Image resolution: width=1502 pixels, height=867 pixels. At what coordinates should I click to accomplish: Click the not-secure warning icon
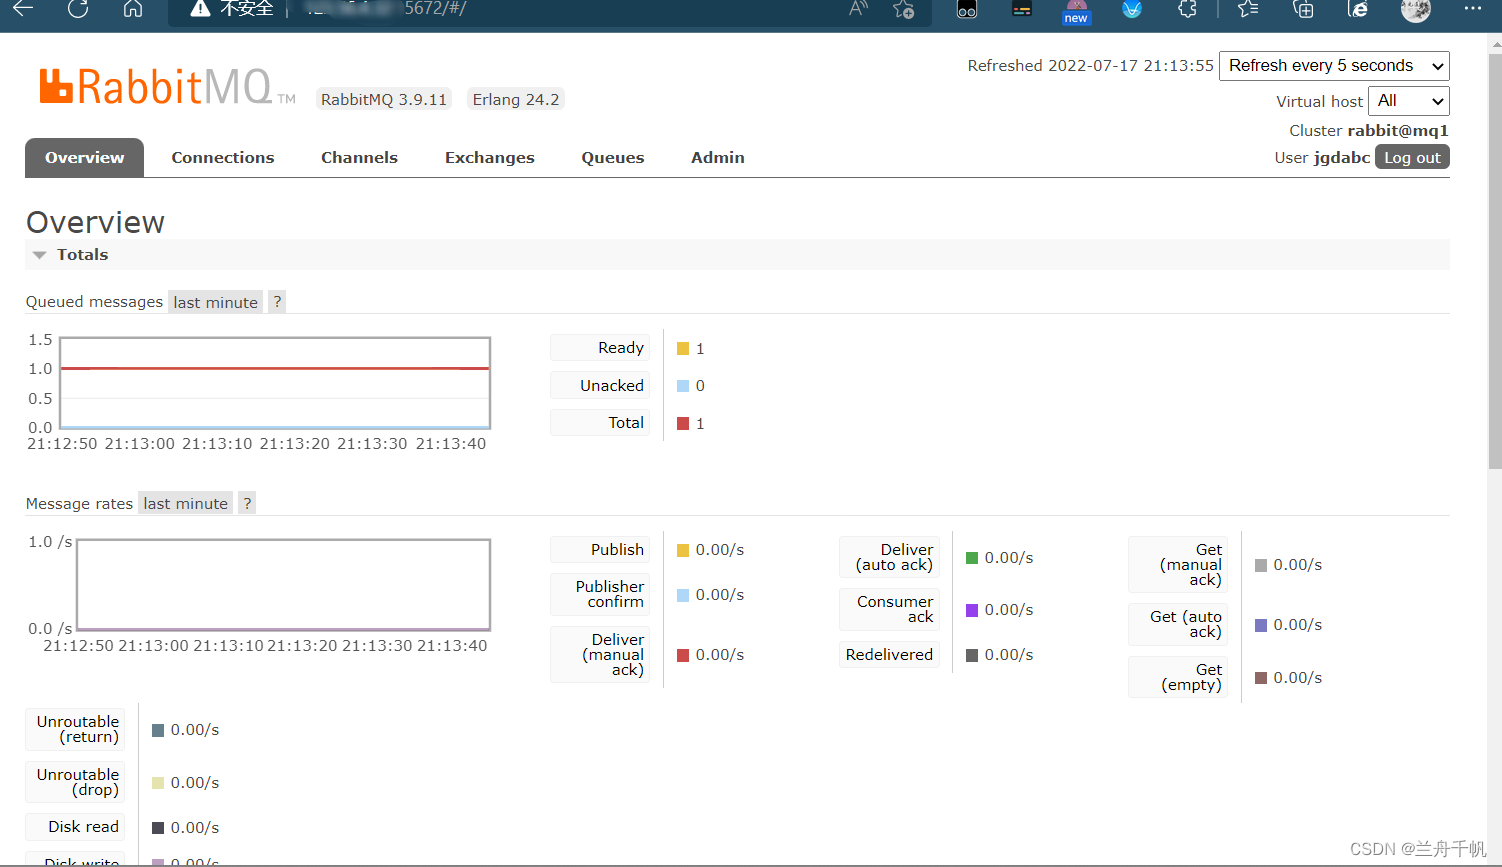pos(200,8)
